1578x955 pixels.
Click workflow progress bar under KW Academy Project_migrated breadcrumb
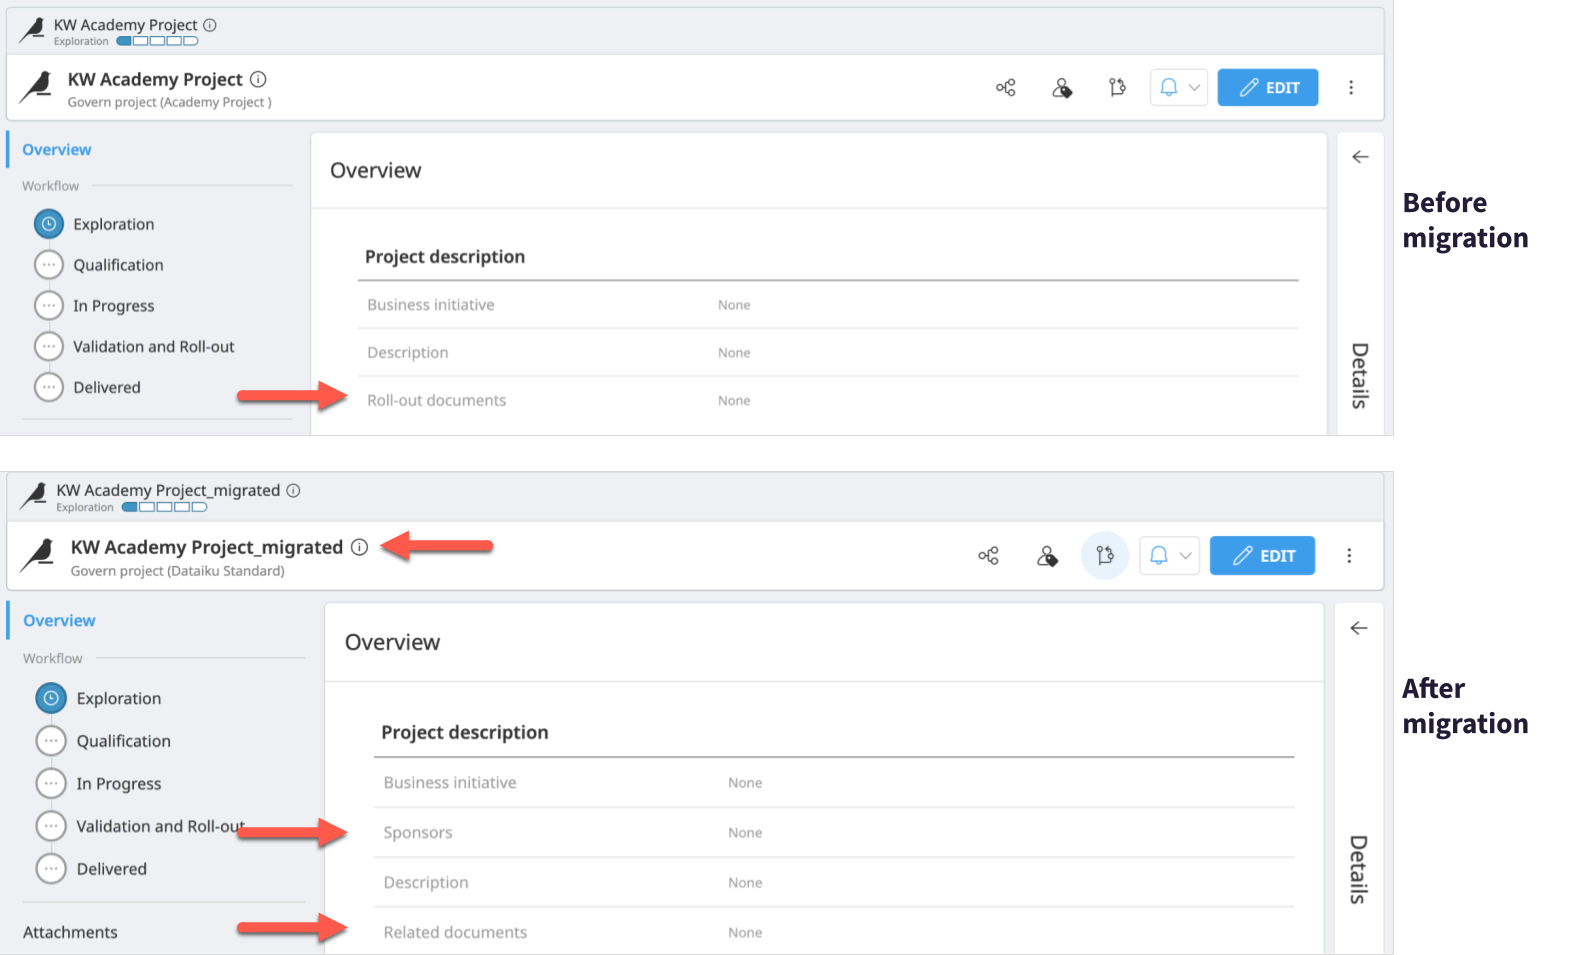click(x=164, y=508)
